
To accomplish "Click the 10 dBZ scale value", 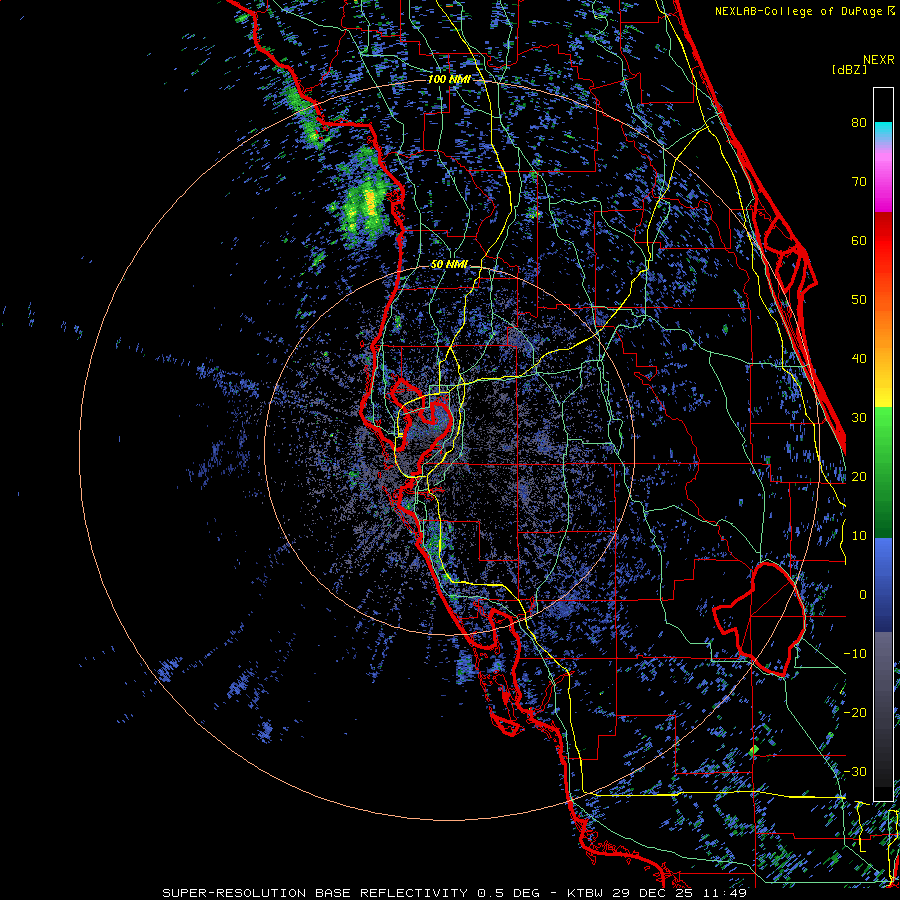I will tap(859, 536).
